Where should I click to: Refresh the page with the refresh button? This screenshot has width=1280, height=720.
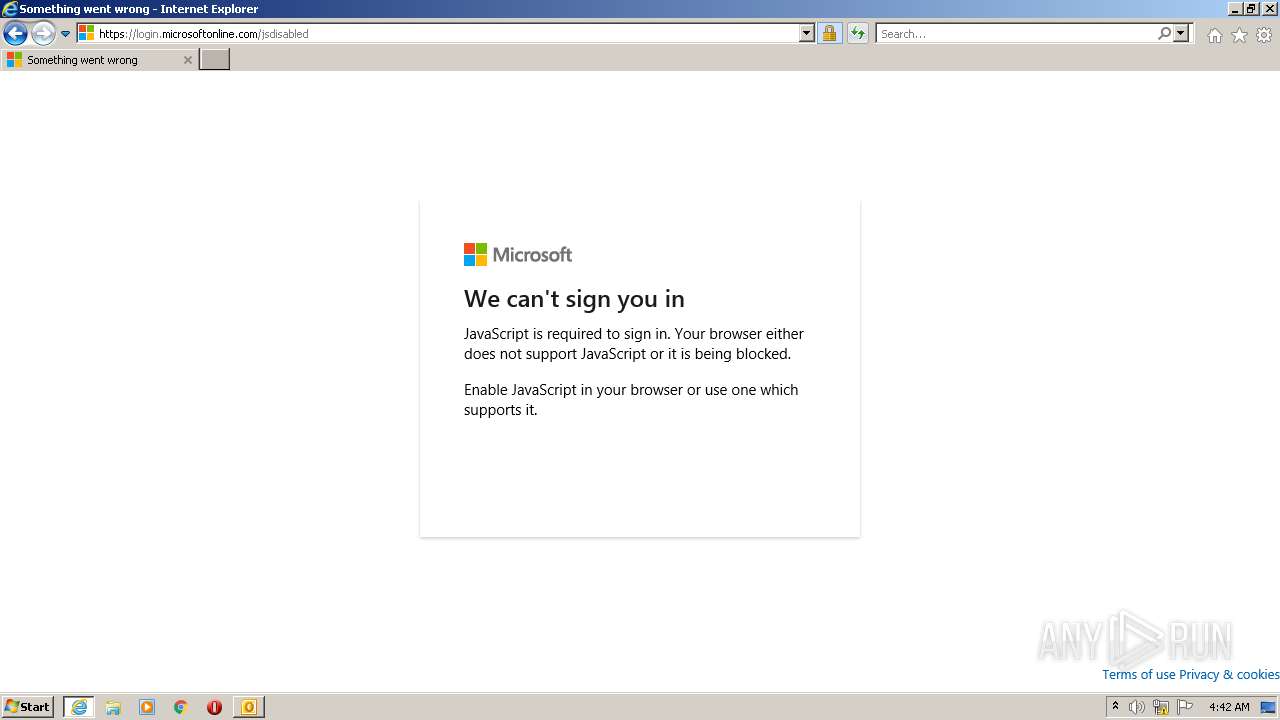point(858,33)
